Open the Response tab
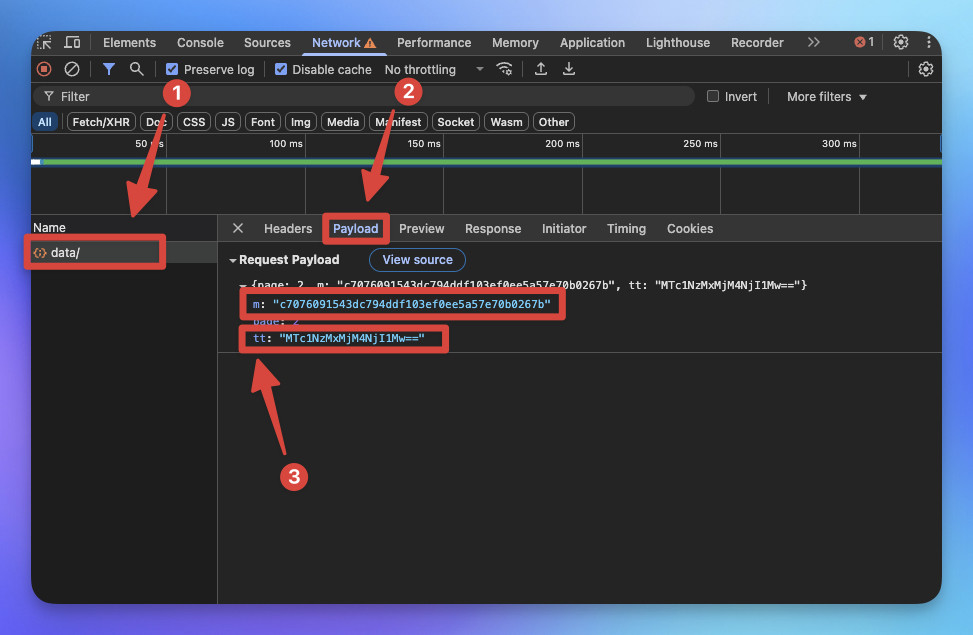 tap(493, 228)
